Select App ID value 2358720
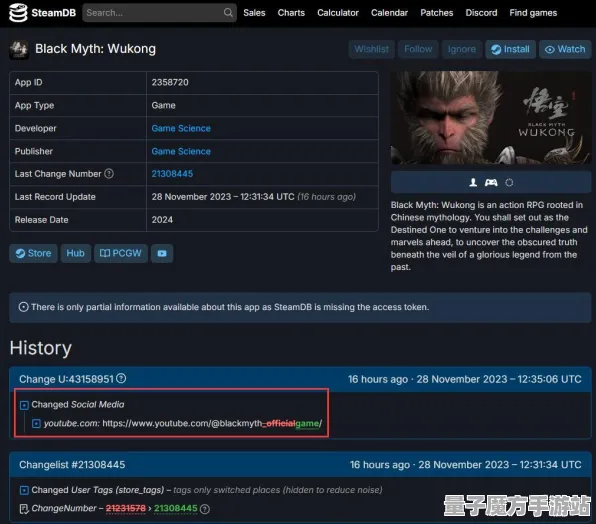 point(170,82)
